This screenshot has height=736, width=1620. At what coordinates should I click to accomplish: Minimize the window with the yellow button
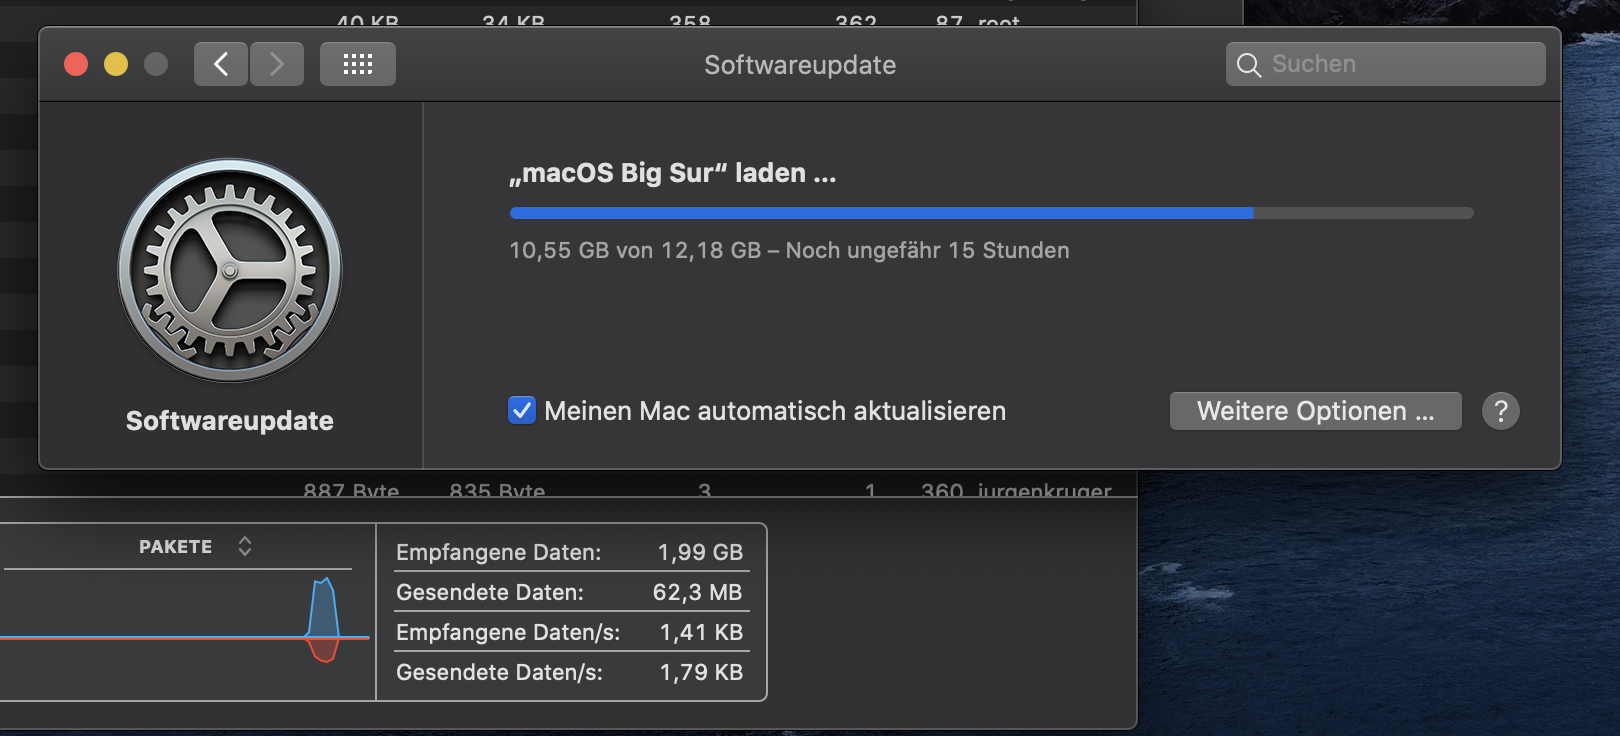(116, 64)
